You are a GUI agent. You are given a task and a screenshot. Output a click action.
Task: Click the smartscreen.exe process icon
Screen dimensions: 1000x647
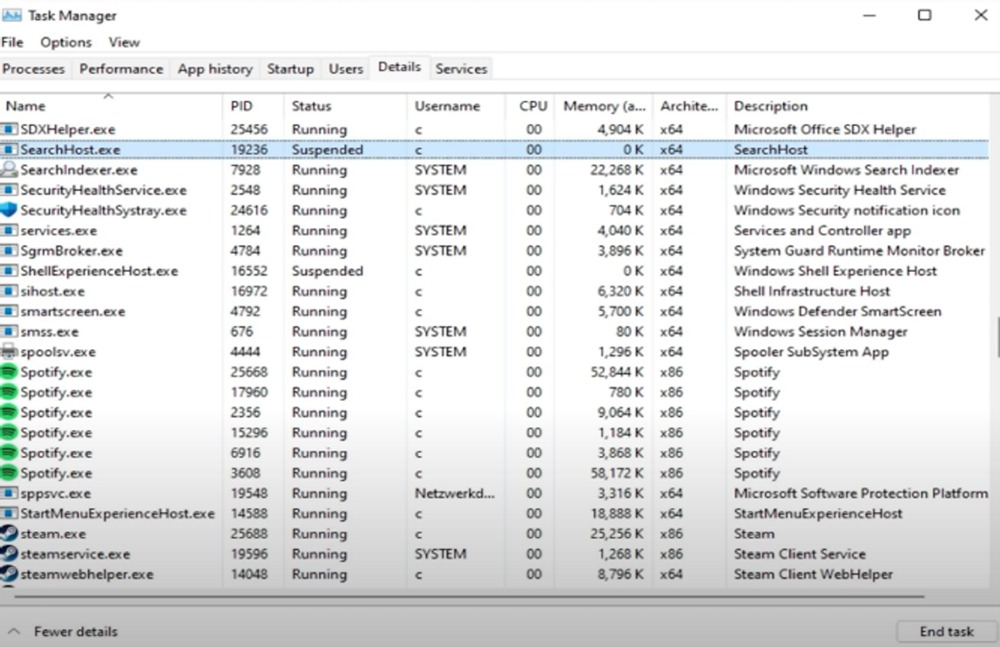9,311
